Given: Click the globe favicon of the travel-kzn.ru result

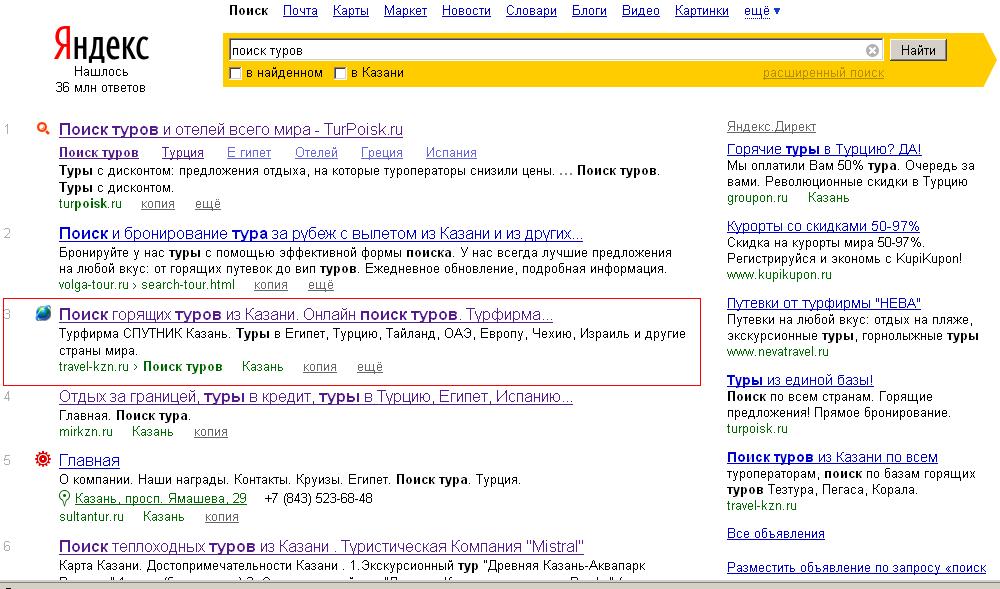Looking at the screenshot, I should 43,314.
